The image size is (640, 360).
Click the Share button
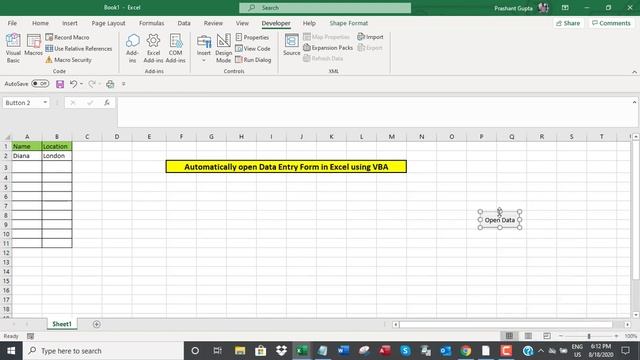click(568, 23)
